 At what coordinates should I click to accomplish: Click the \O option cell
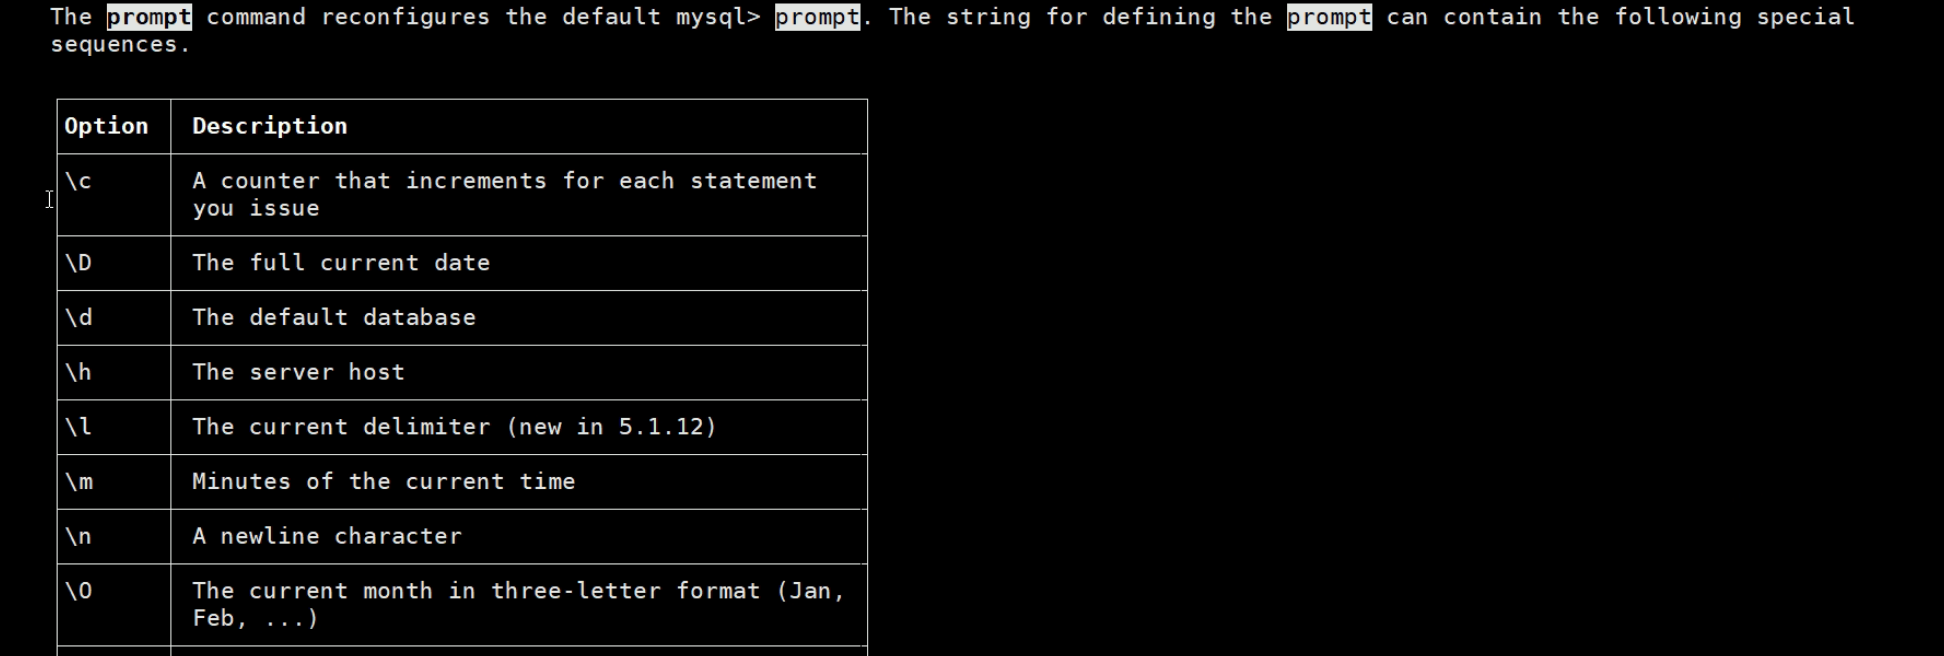(78, 591)
